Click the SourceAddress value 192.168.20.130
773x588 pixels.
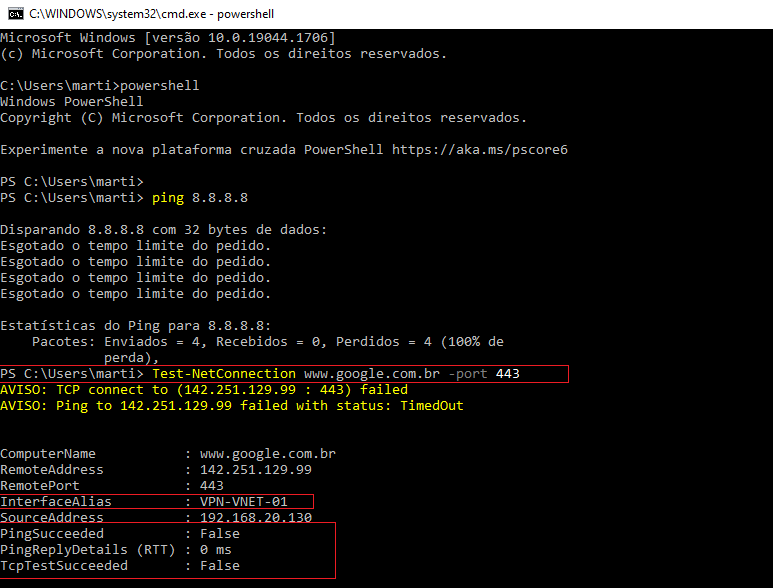[x=256, y=518]
